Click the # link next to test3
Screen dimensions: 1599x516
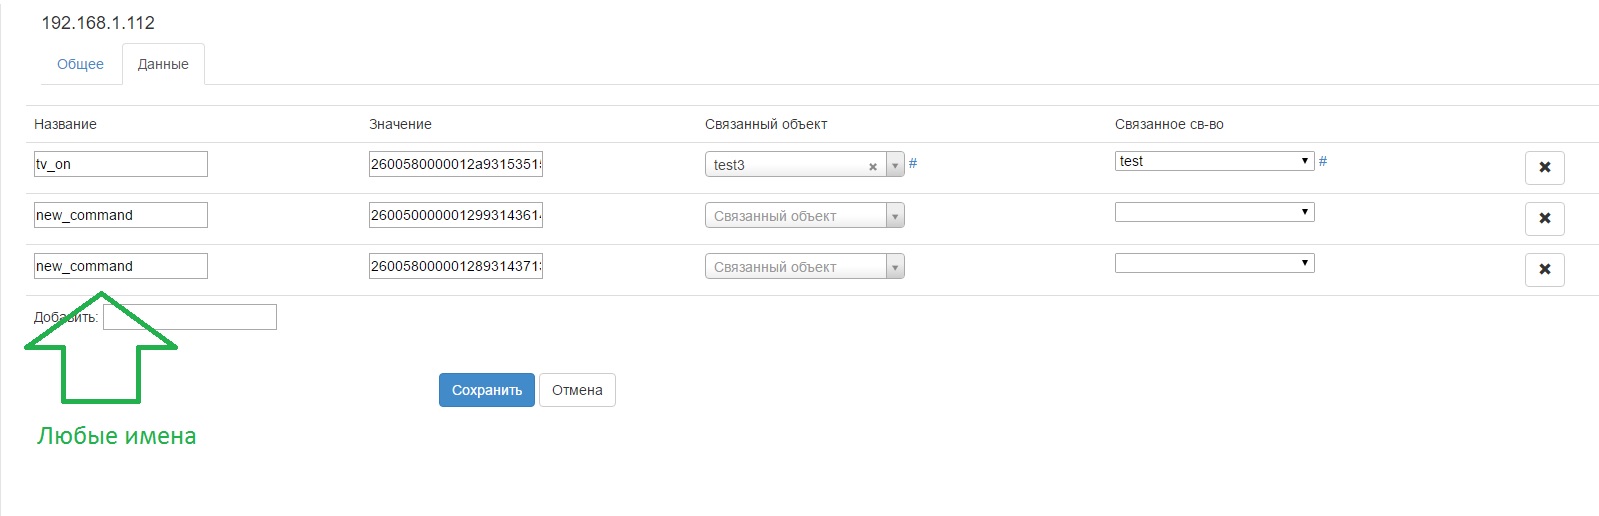coord(913,163)
